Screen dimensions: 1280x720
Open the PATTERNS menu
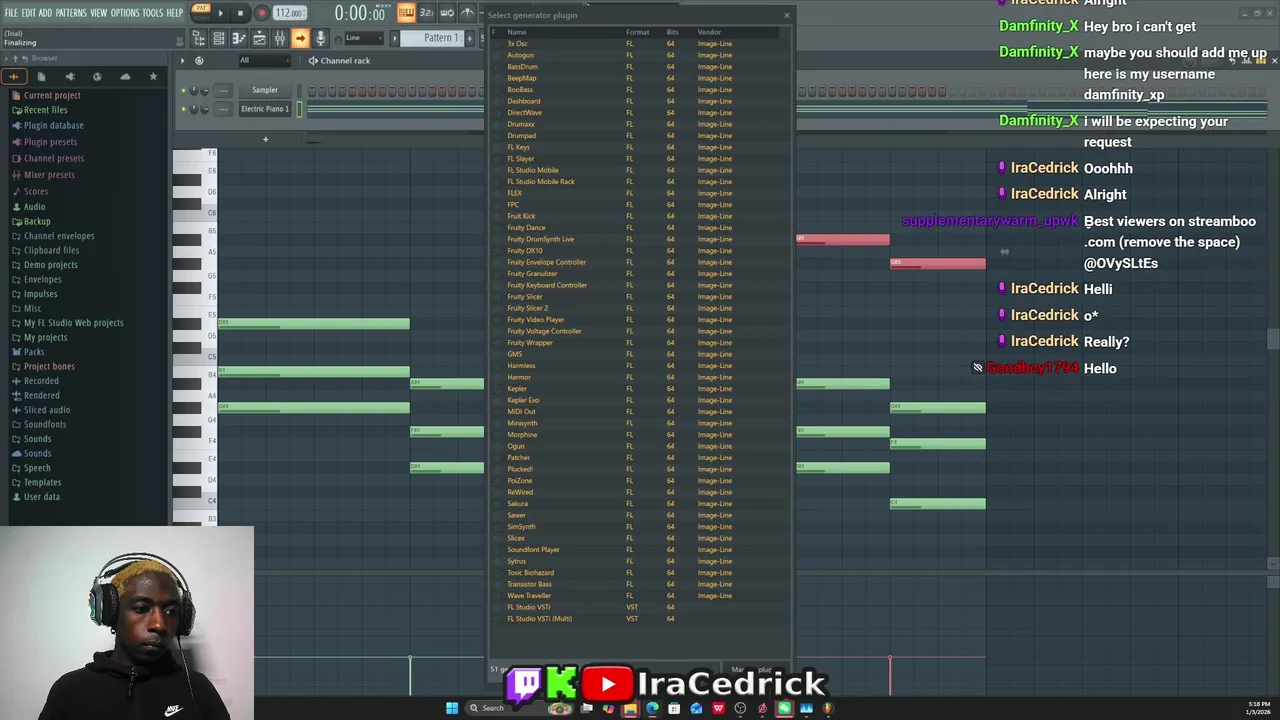coord(70,13)
